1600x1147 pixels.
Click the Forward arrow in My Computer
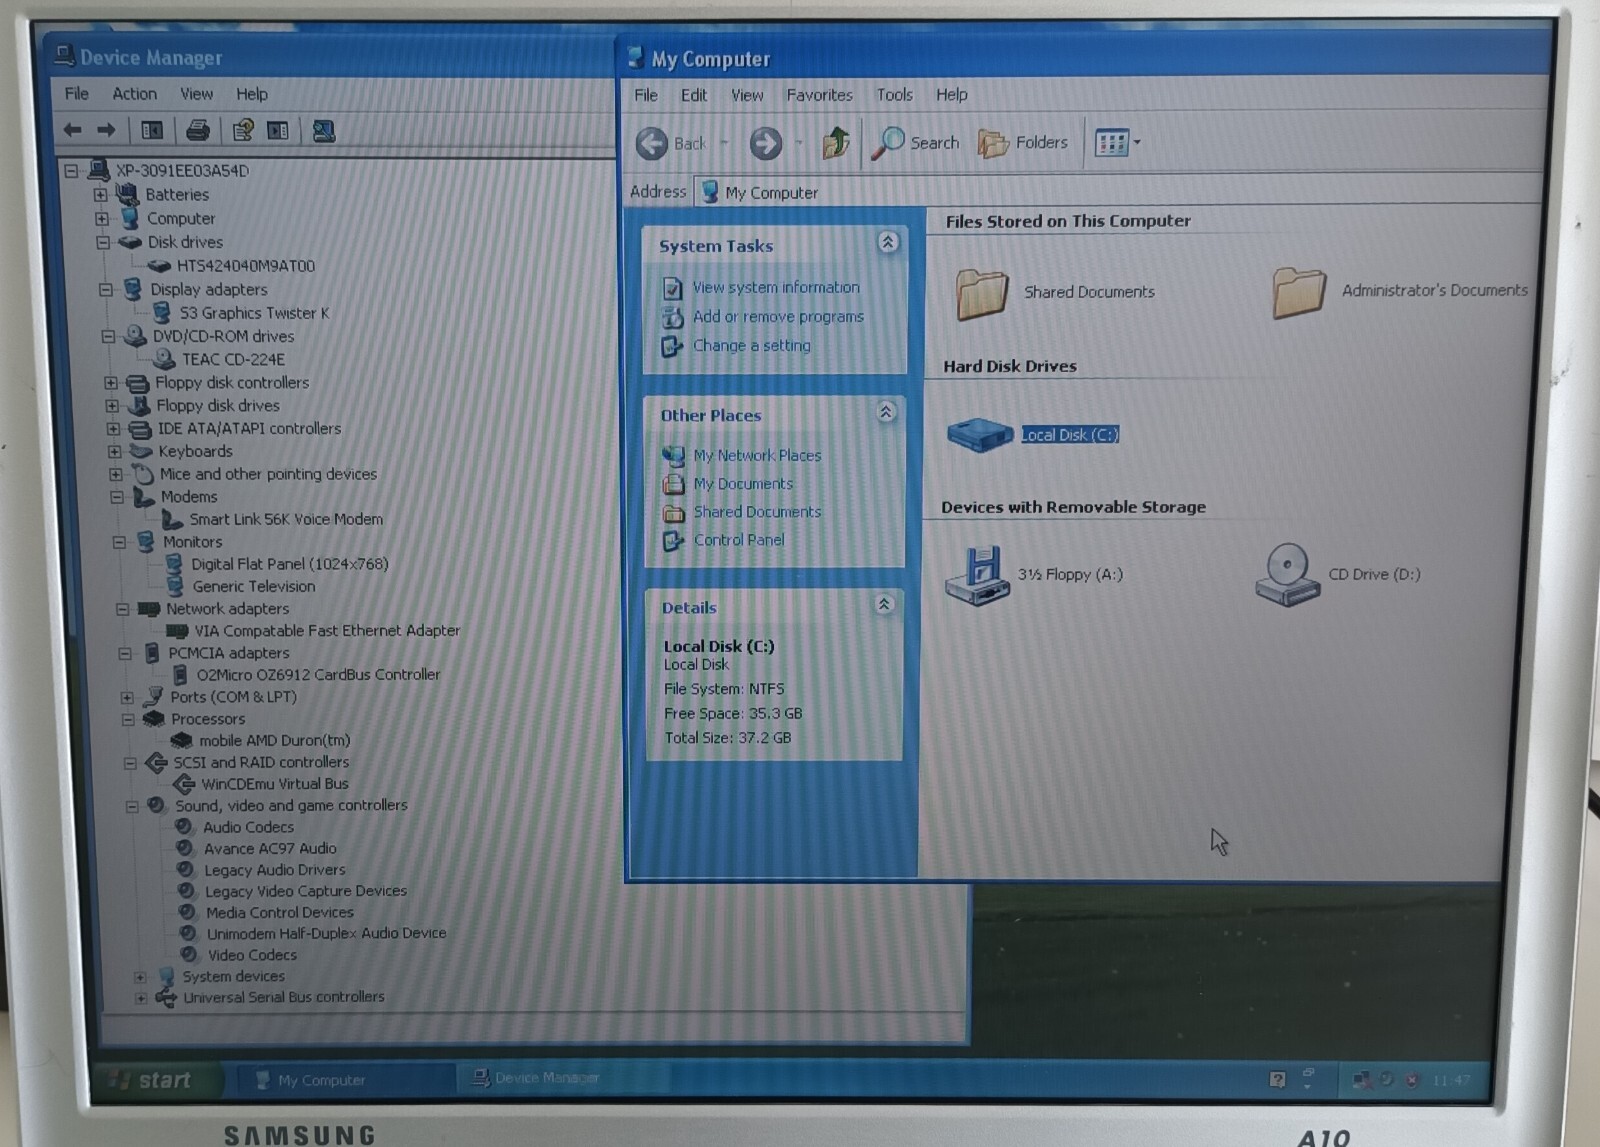tap(766, 143)
